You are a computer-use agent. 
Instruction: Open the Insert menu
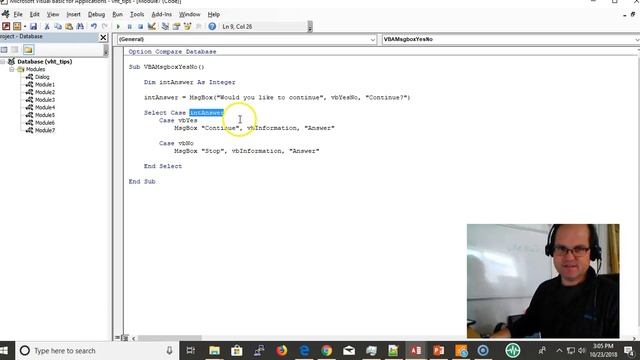[x=73, y=14]
